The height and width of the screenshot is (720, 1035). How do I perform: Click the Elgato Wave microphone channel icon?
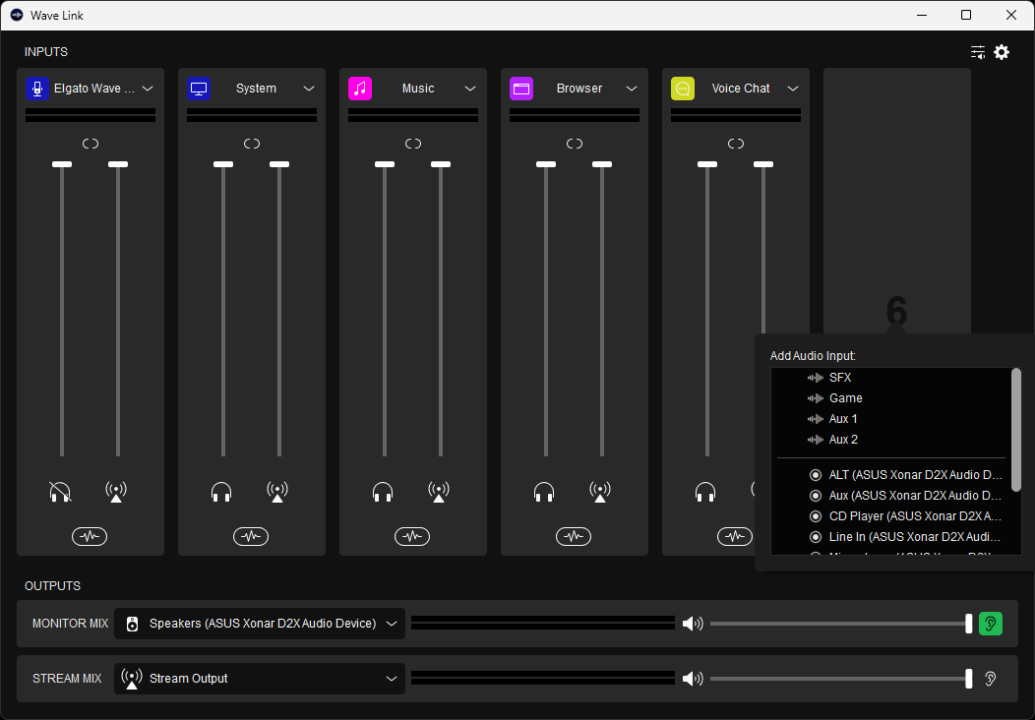[37, 88]
